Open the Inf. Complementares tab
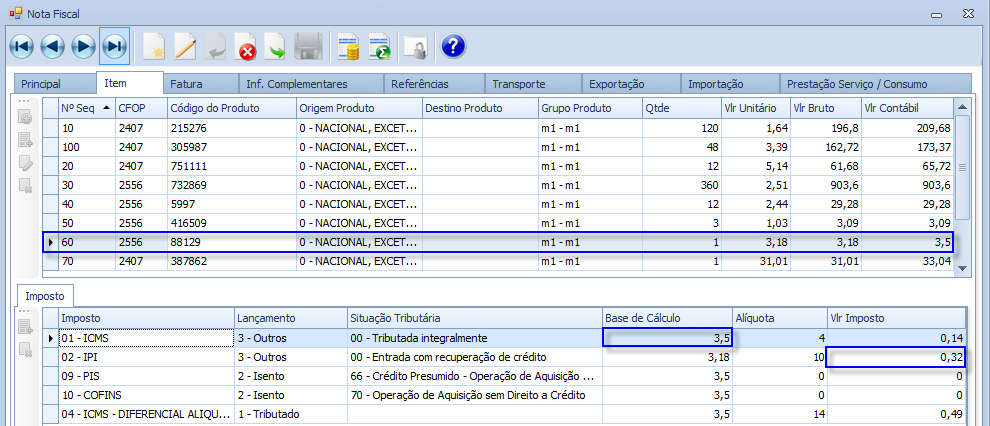Image resolution: width=990 pixels, height=426 pixels. [310, 84]
